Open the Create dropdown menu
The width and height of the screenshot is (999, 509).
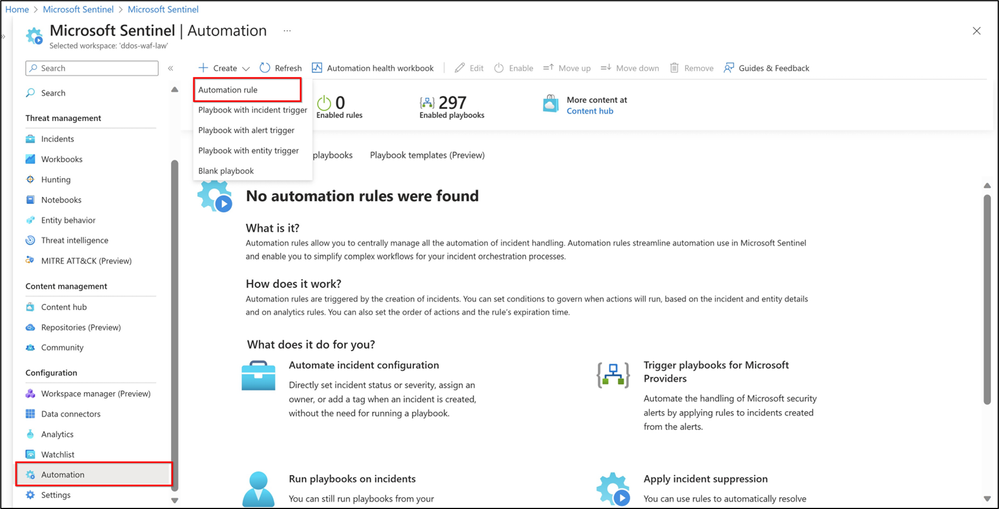(224, 68)
